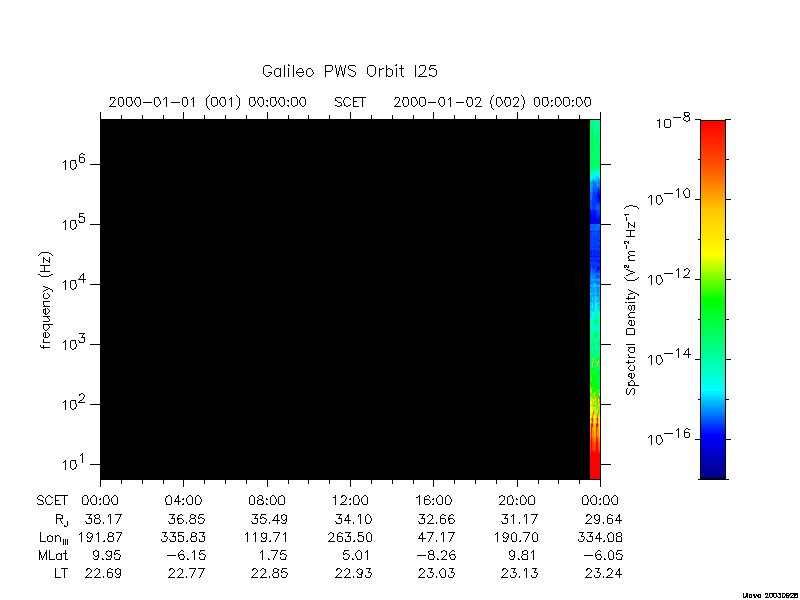The image size is (800, 600).
Task: Click the RJ value 36.85
Action: [186, 519]
